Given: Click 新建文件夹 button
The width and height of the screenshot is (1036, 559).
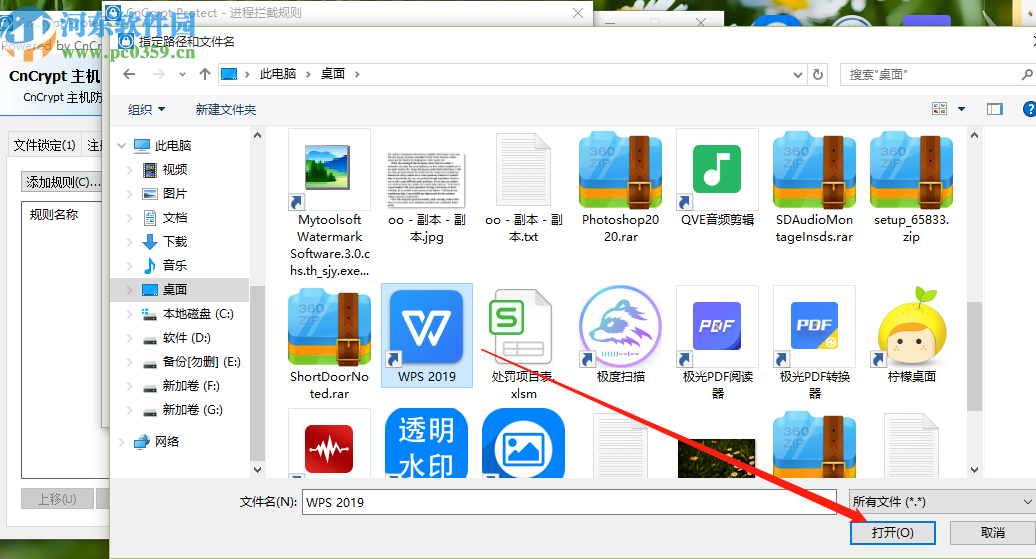Looking at the screenshot, I should (225, 110).
